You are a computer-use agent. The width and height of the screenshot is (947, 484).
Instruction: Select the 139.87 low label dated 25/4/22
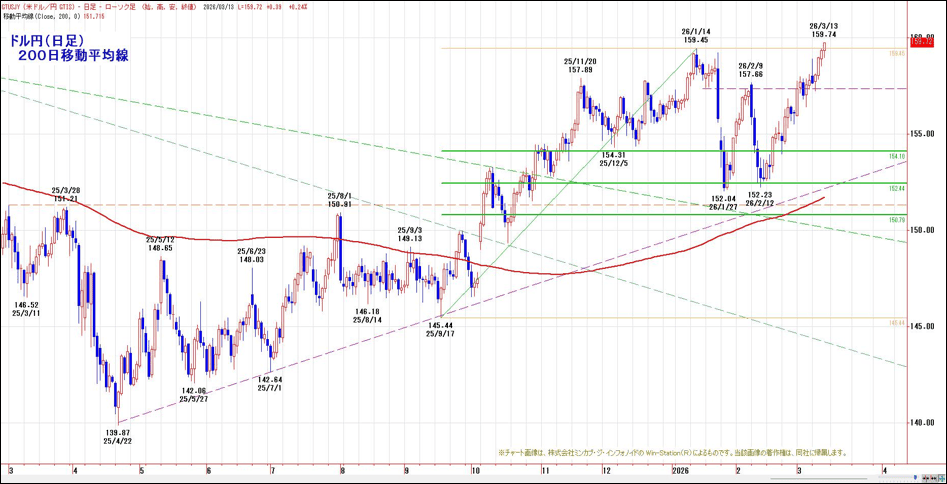click(117, 435)
